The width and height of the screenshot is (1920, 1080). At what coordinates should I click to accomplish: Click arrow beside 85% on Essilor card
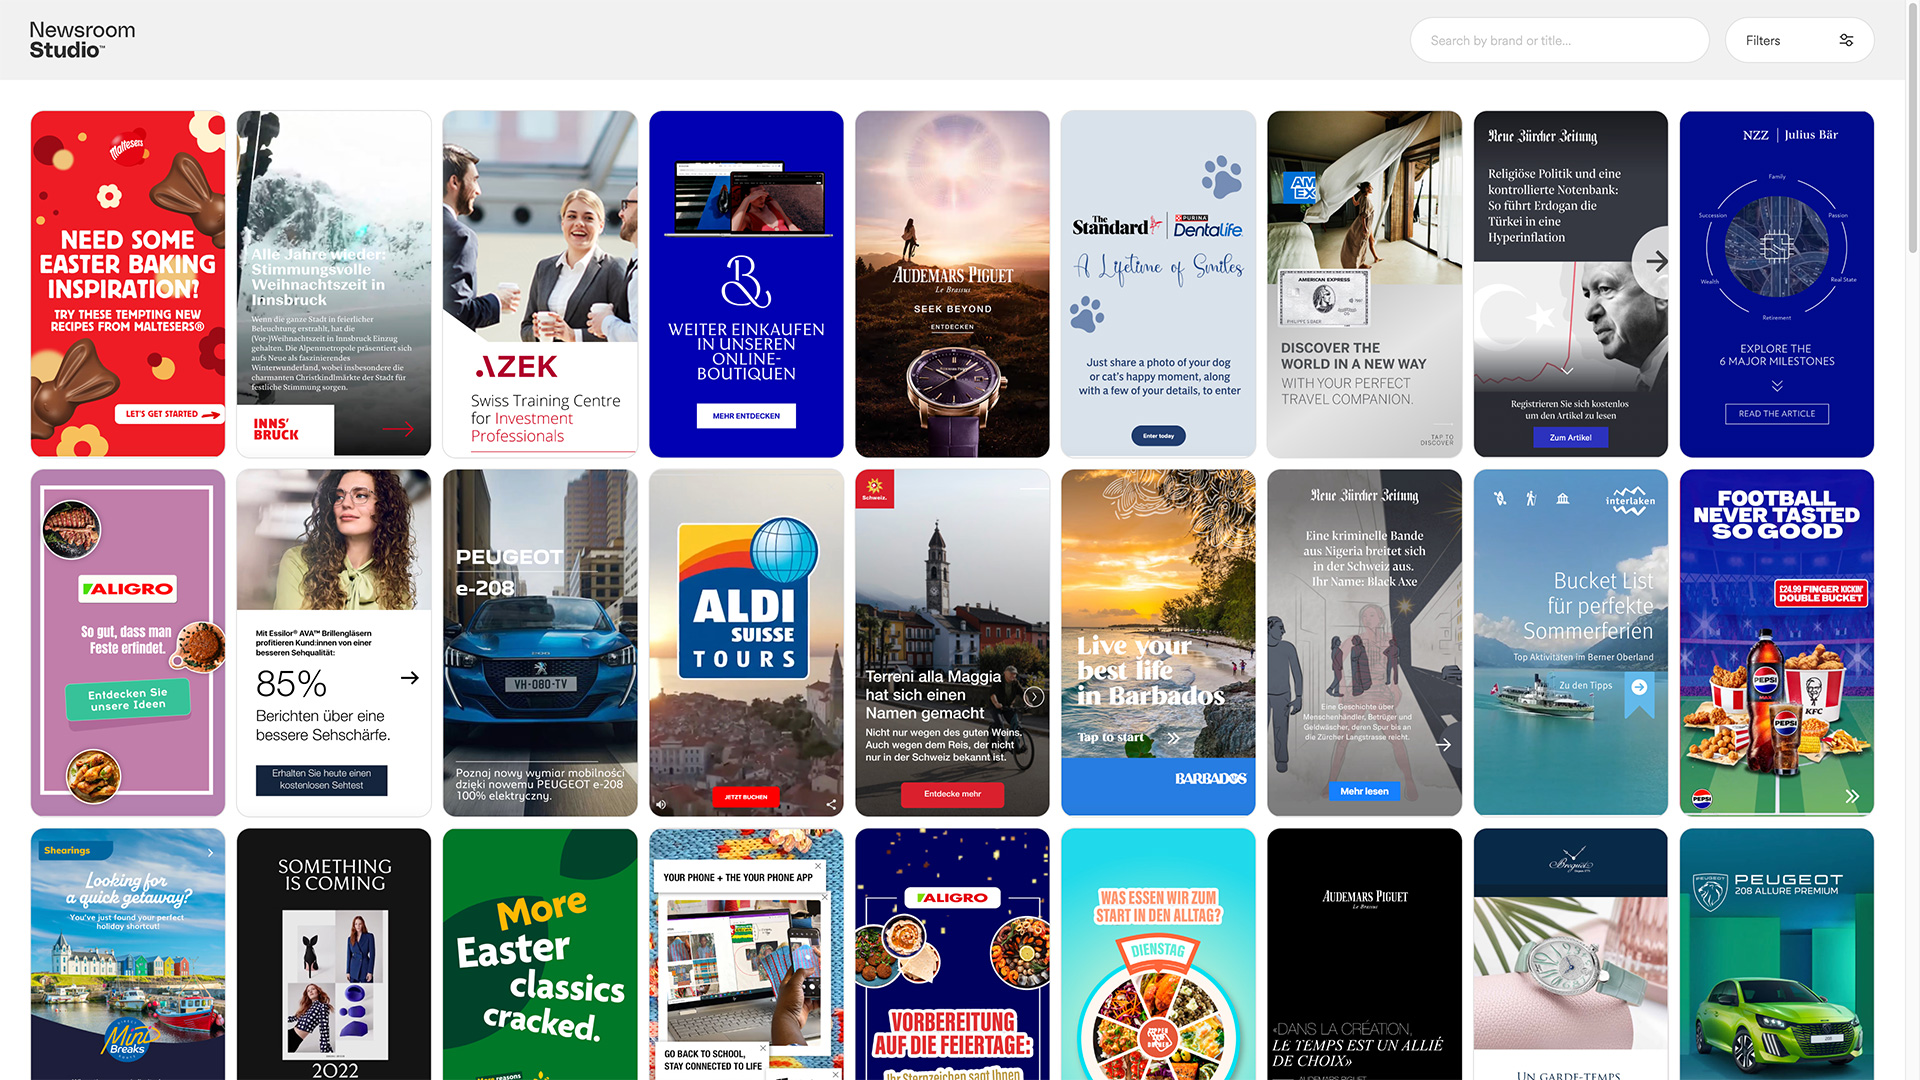point(409,678)
